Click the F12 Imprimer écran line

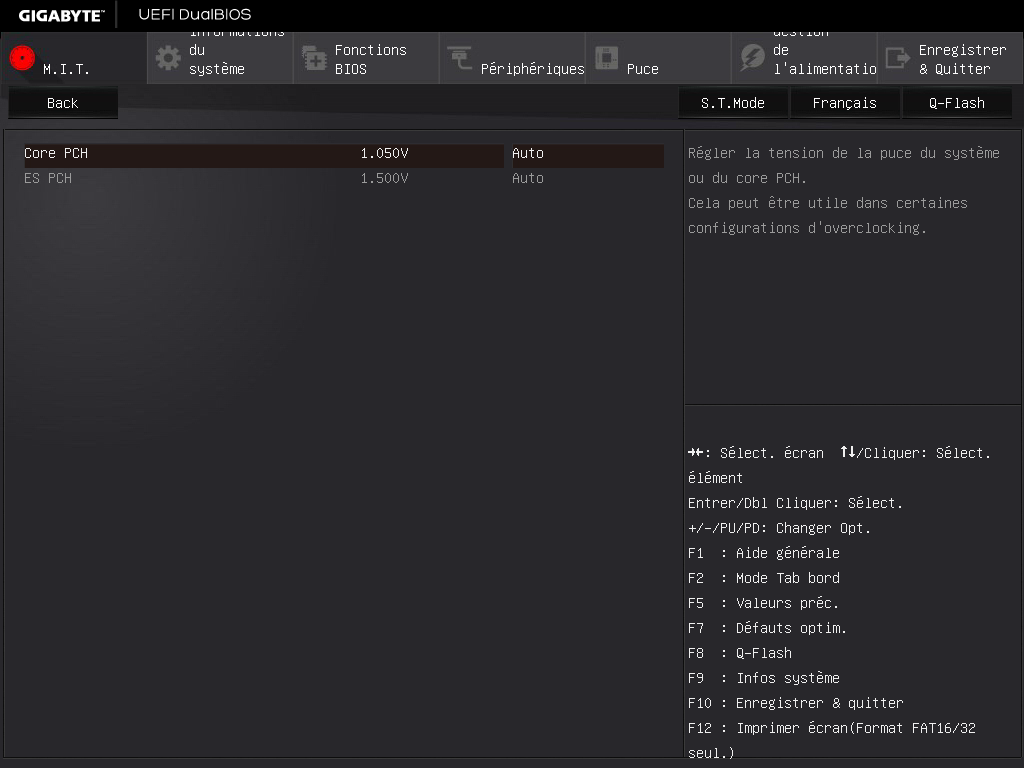(831, 741)
